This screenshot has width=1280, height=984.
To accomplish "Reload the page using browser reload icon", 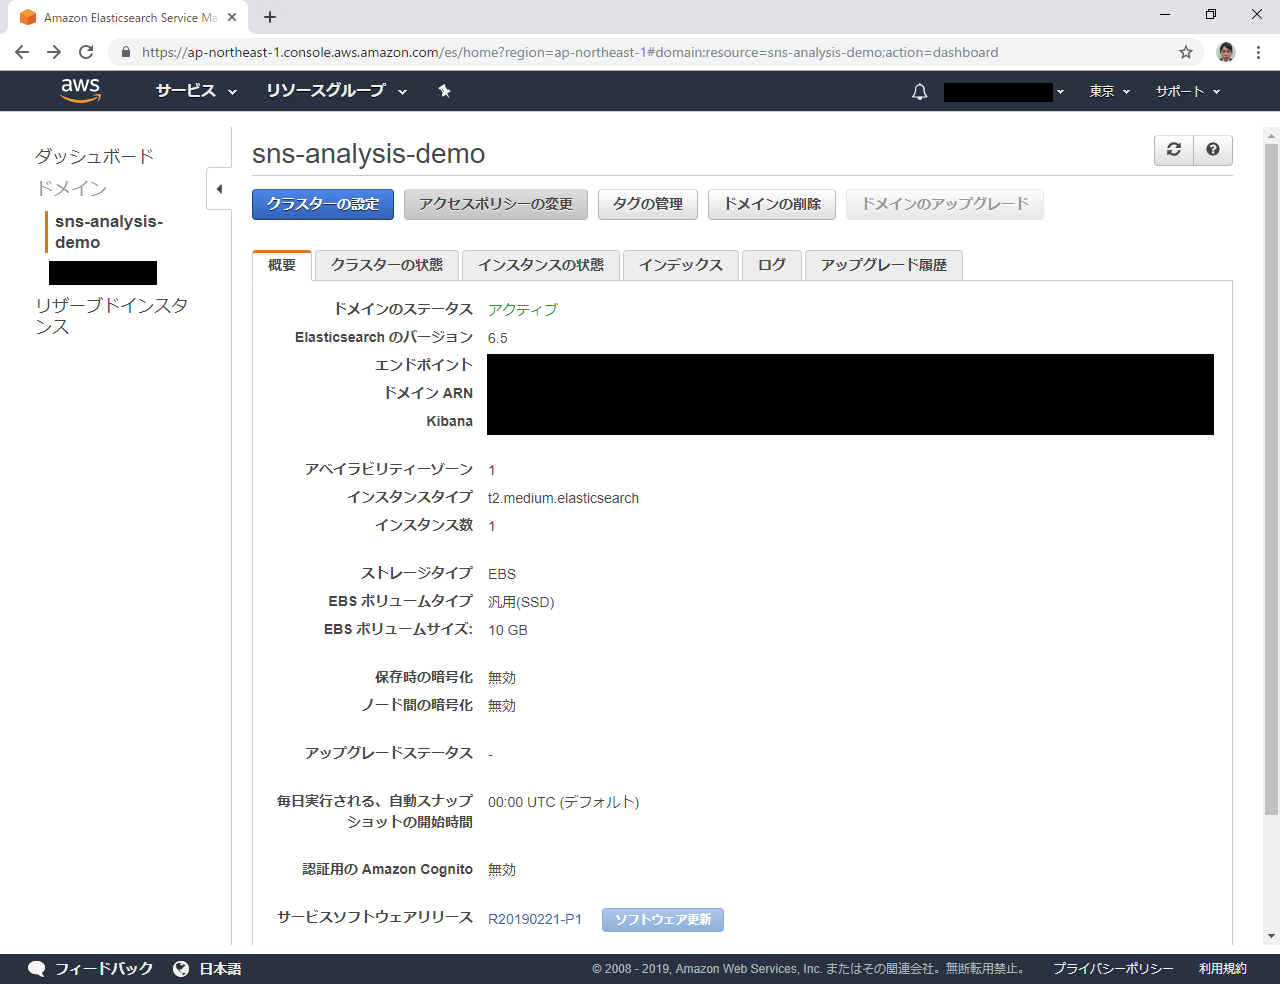I will [x=86, y=52].
